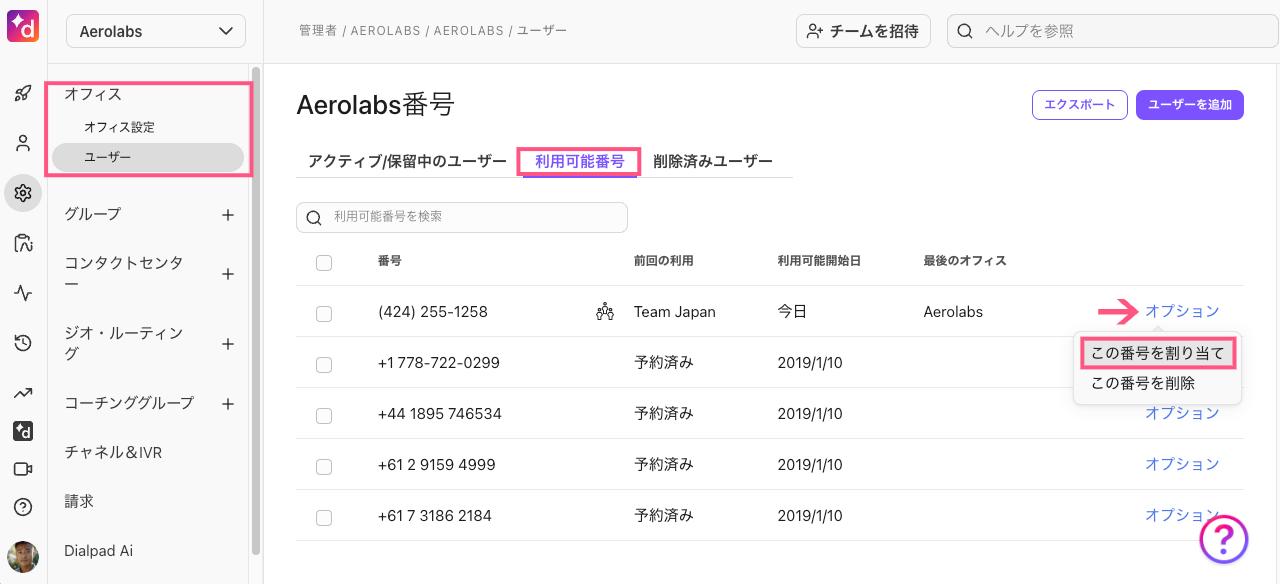Open the question mark help icon in sidebar
The height and width of the screenshot is (584, 1280).
point(23,507)
